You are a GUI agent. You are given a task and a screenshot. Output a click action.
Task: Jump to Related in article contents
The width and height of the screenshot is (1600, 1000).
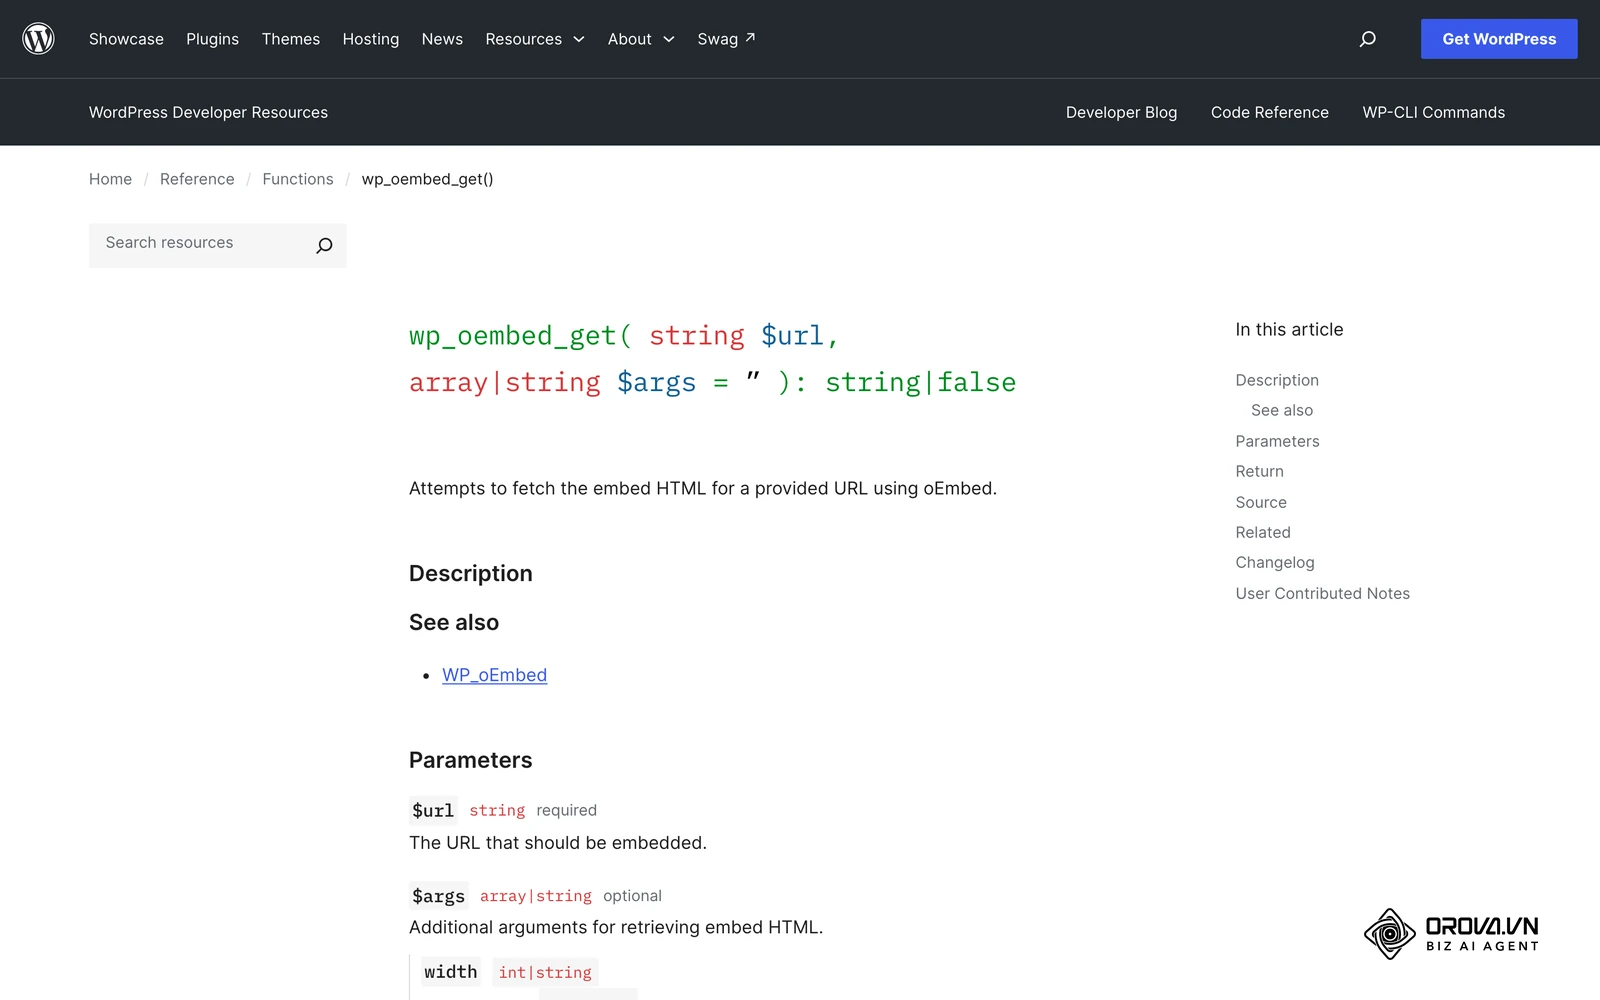coord(1263,532)
